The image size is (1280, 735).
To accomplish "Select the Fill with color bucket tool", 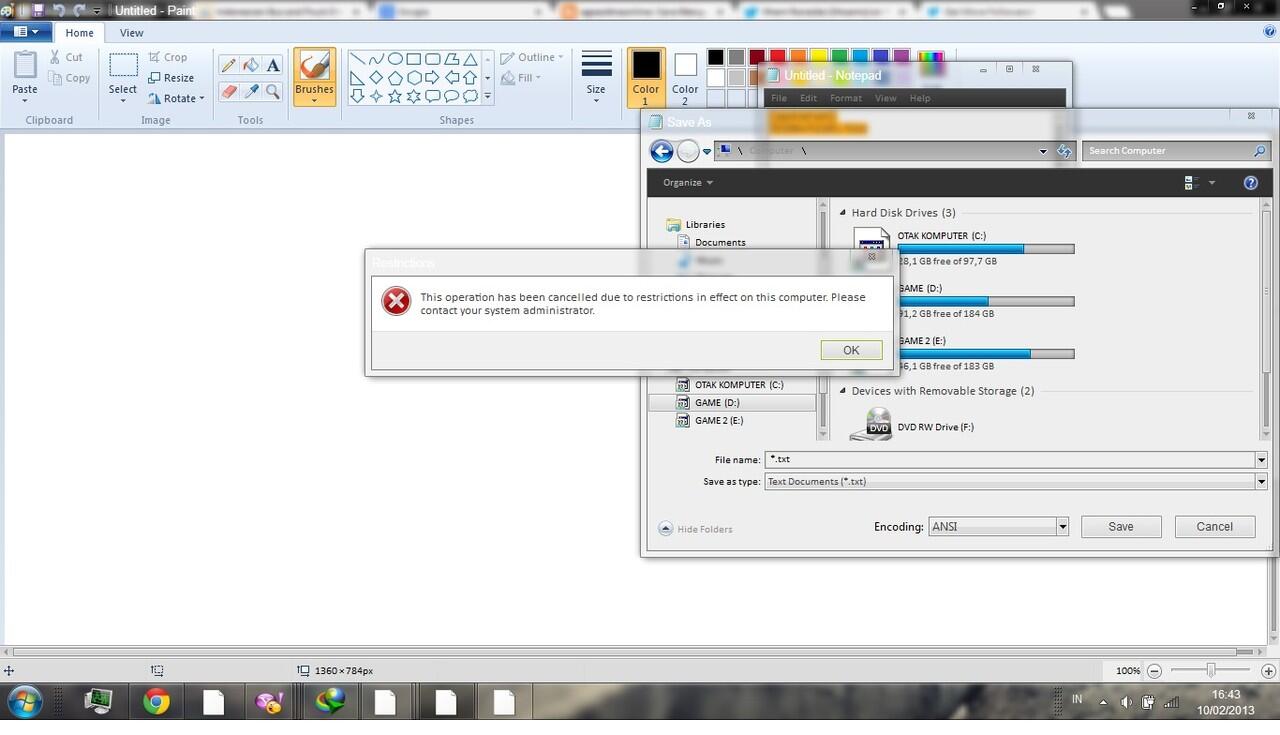I will pos(250,65).
